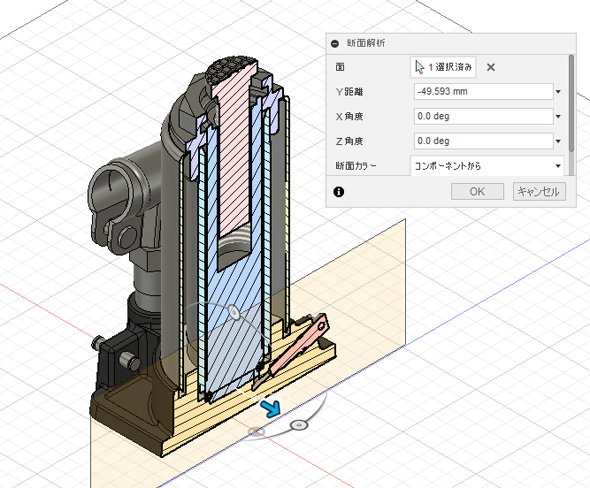Click the dialog's vertical scrollbar
Screen dimensions: 590x488
(571, 103)
